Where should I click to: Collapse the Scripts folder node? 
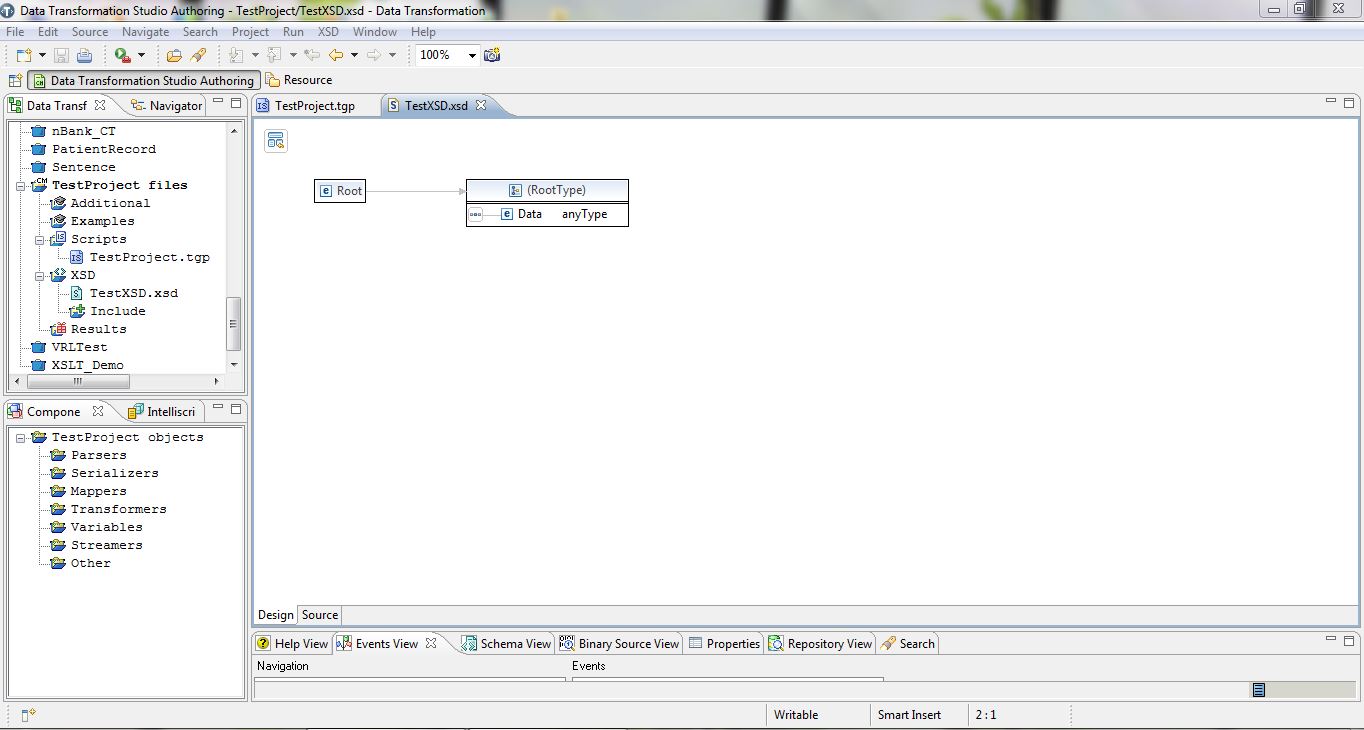[x=40, y=240]
